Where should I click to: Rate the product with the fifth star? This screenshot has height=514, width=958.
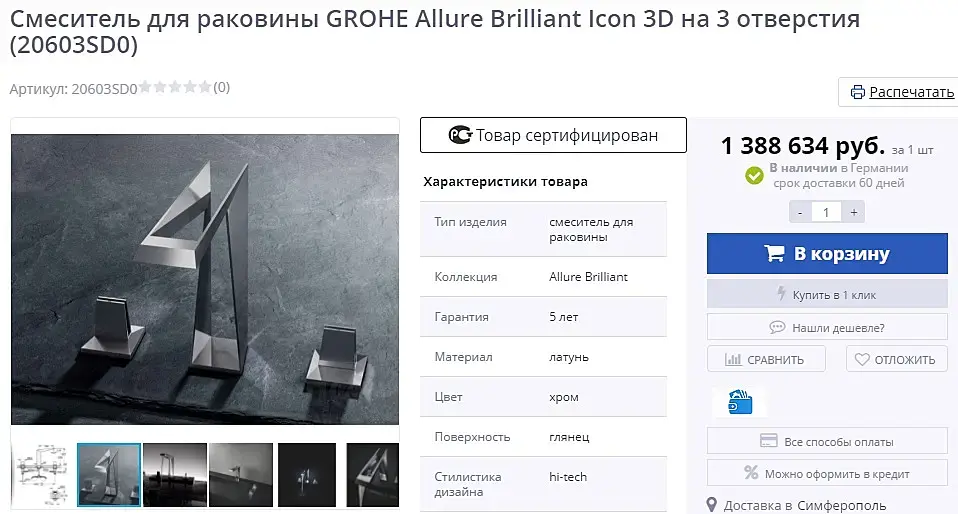[x=205, y=87]
